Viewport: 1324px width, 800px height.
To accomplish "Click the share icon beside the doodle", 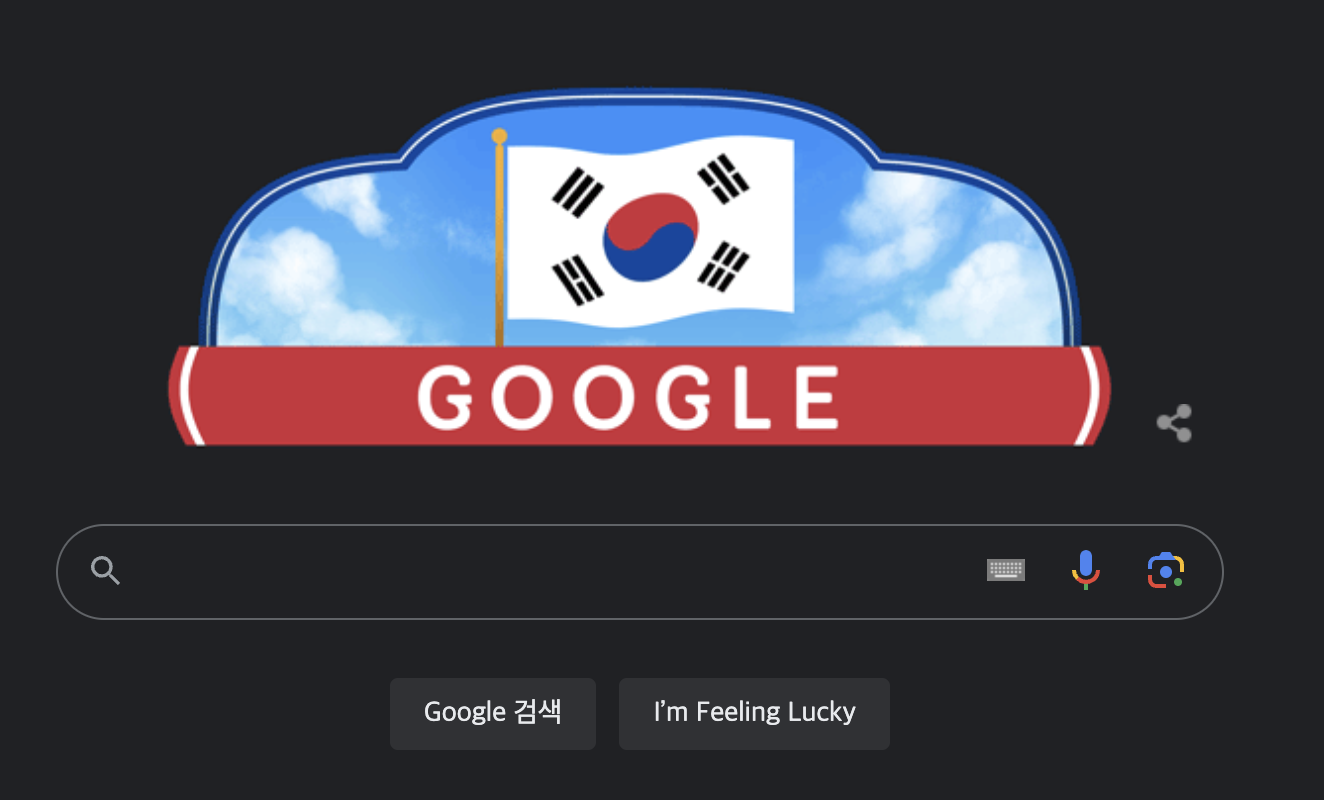I will point(1174,423).
